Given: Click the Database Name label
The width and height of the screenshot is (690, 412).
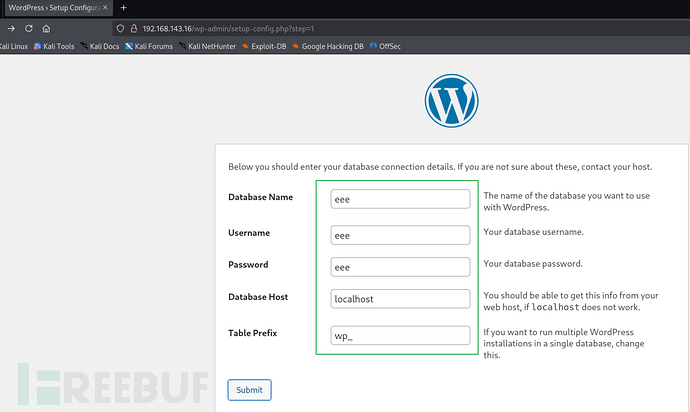Looking at the screenshot, I should [x=261, y=197].
